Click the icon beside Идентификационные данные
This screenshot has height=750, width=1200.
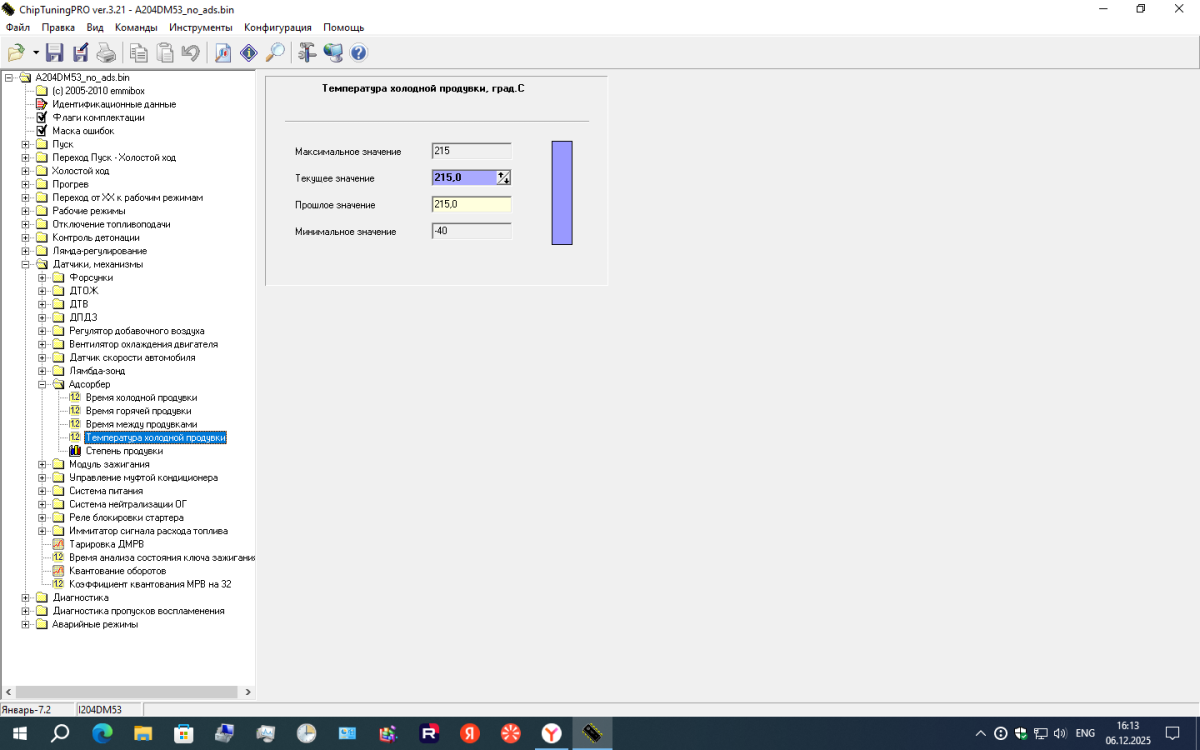(42, 104)
